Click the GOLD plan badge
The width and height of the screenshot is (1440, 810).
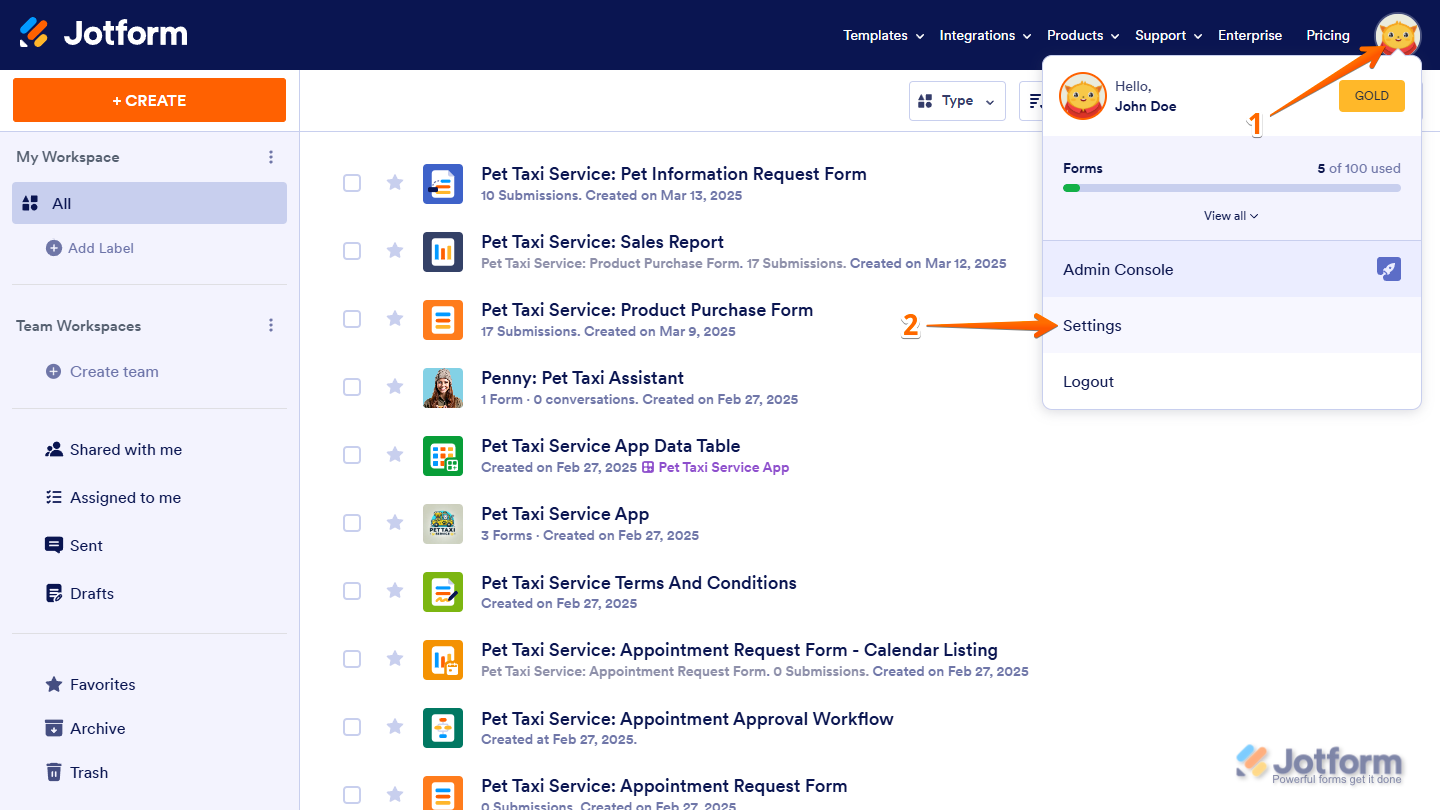(1371, 95)
